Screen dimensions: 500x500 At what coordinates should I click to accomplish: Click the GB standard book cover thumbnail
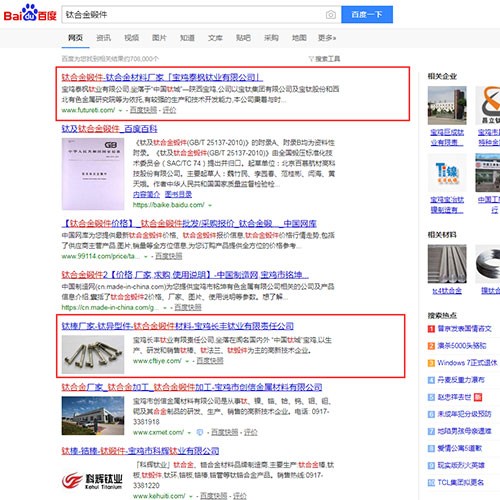[x=93, y=174]
